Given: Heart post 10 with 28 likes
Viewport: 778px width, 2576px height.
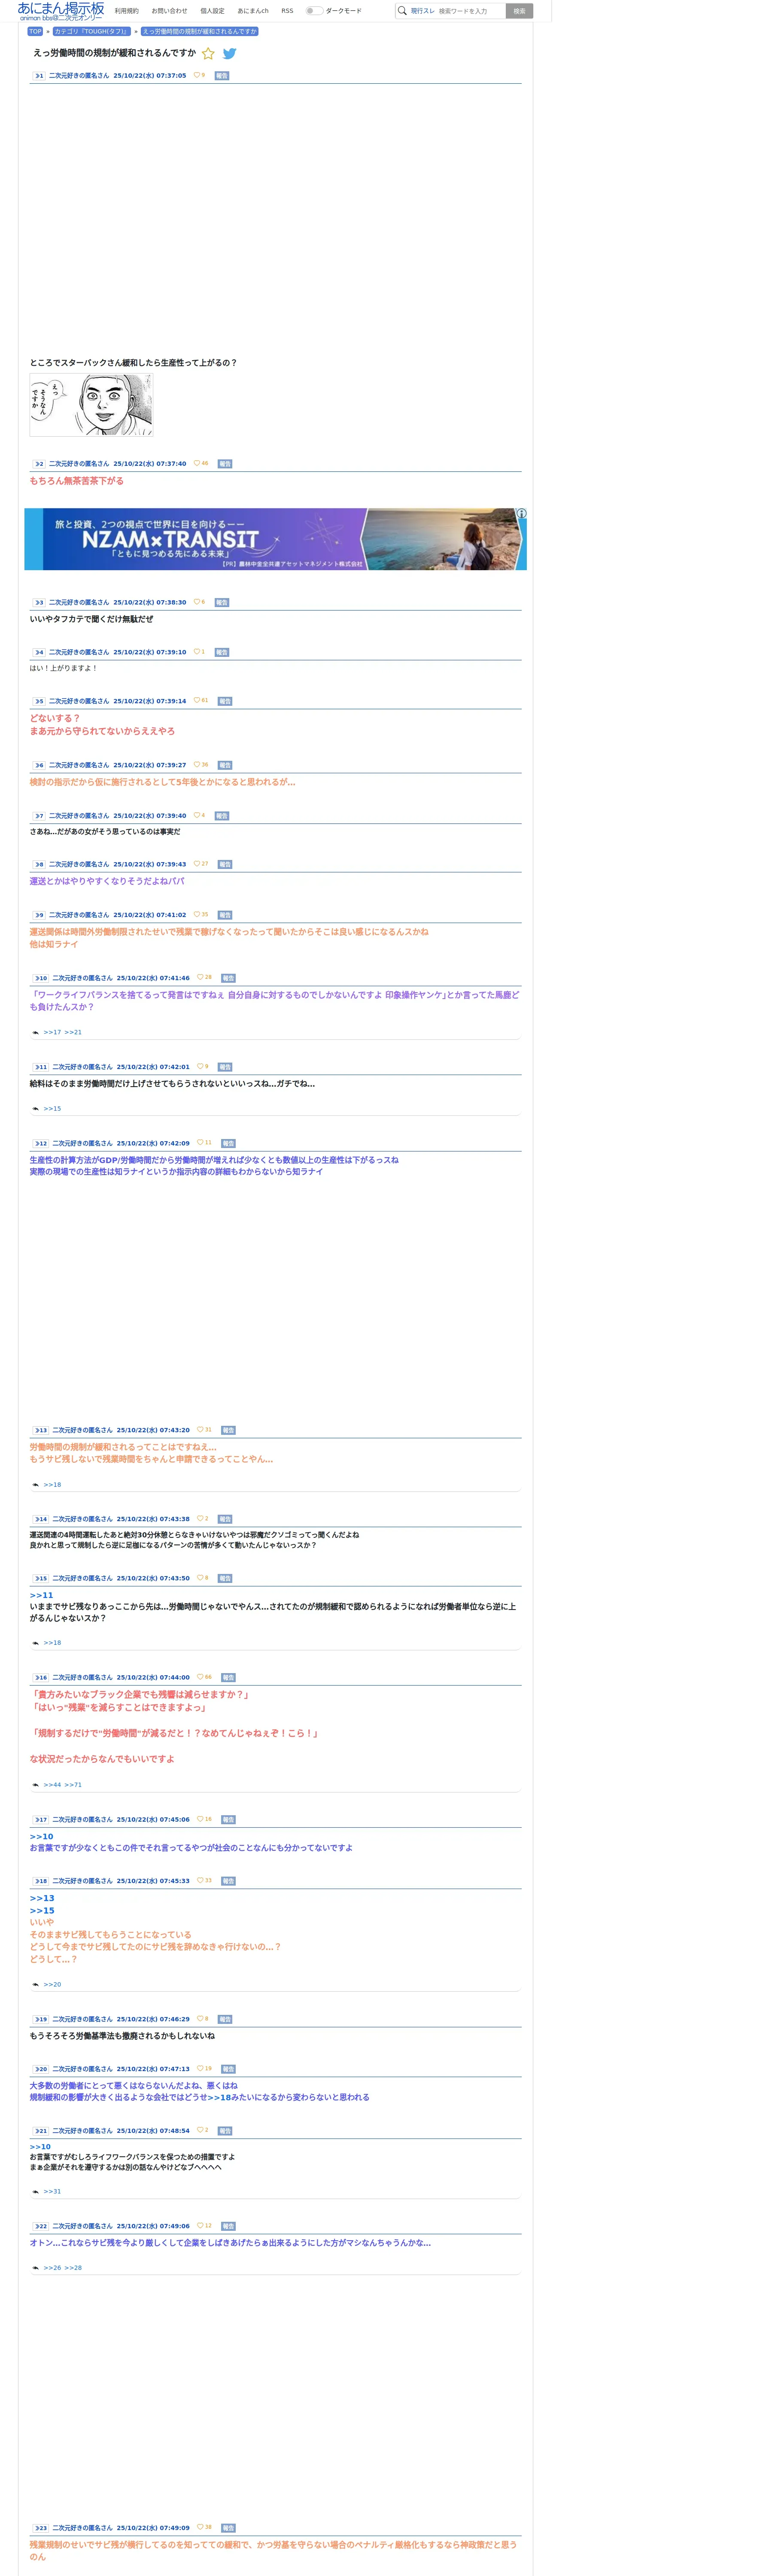Looking at the screenshot, I should (200, 977).
